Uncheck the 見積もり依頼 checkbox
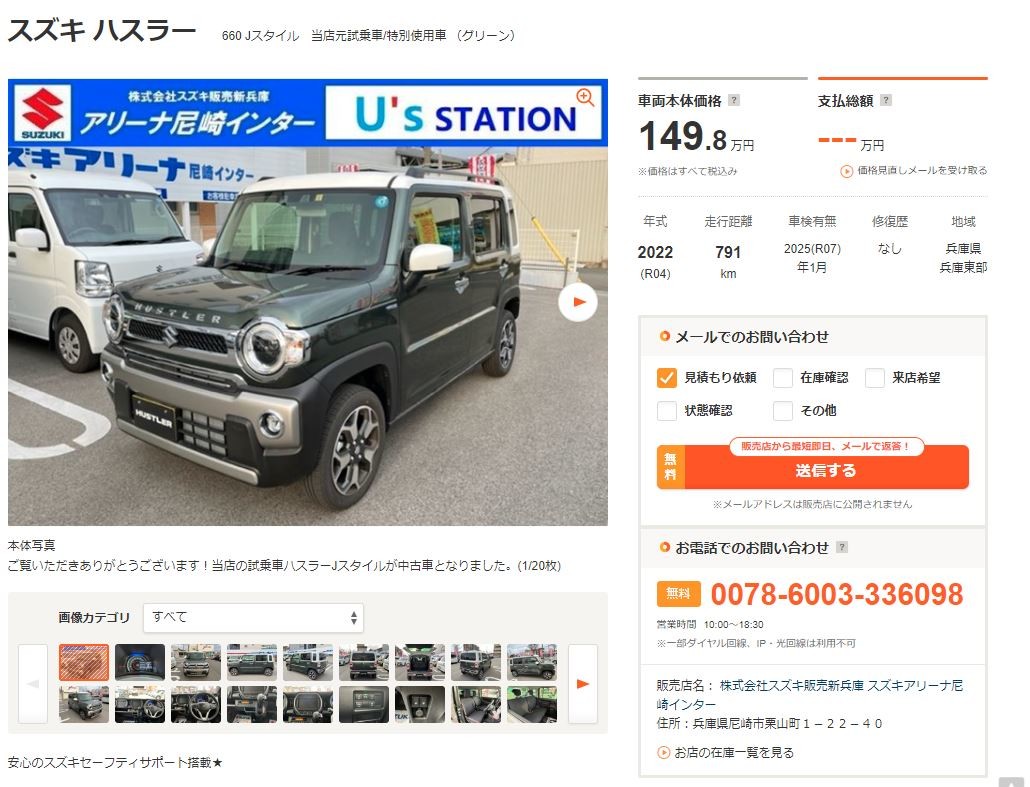Screen dimensions: 1030x787 (x=666, y=378)
